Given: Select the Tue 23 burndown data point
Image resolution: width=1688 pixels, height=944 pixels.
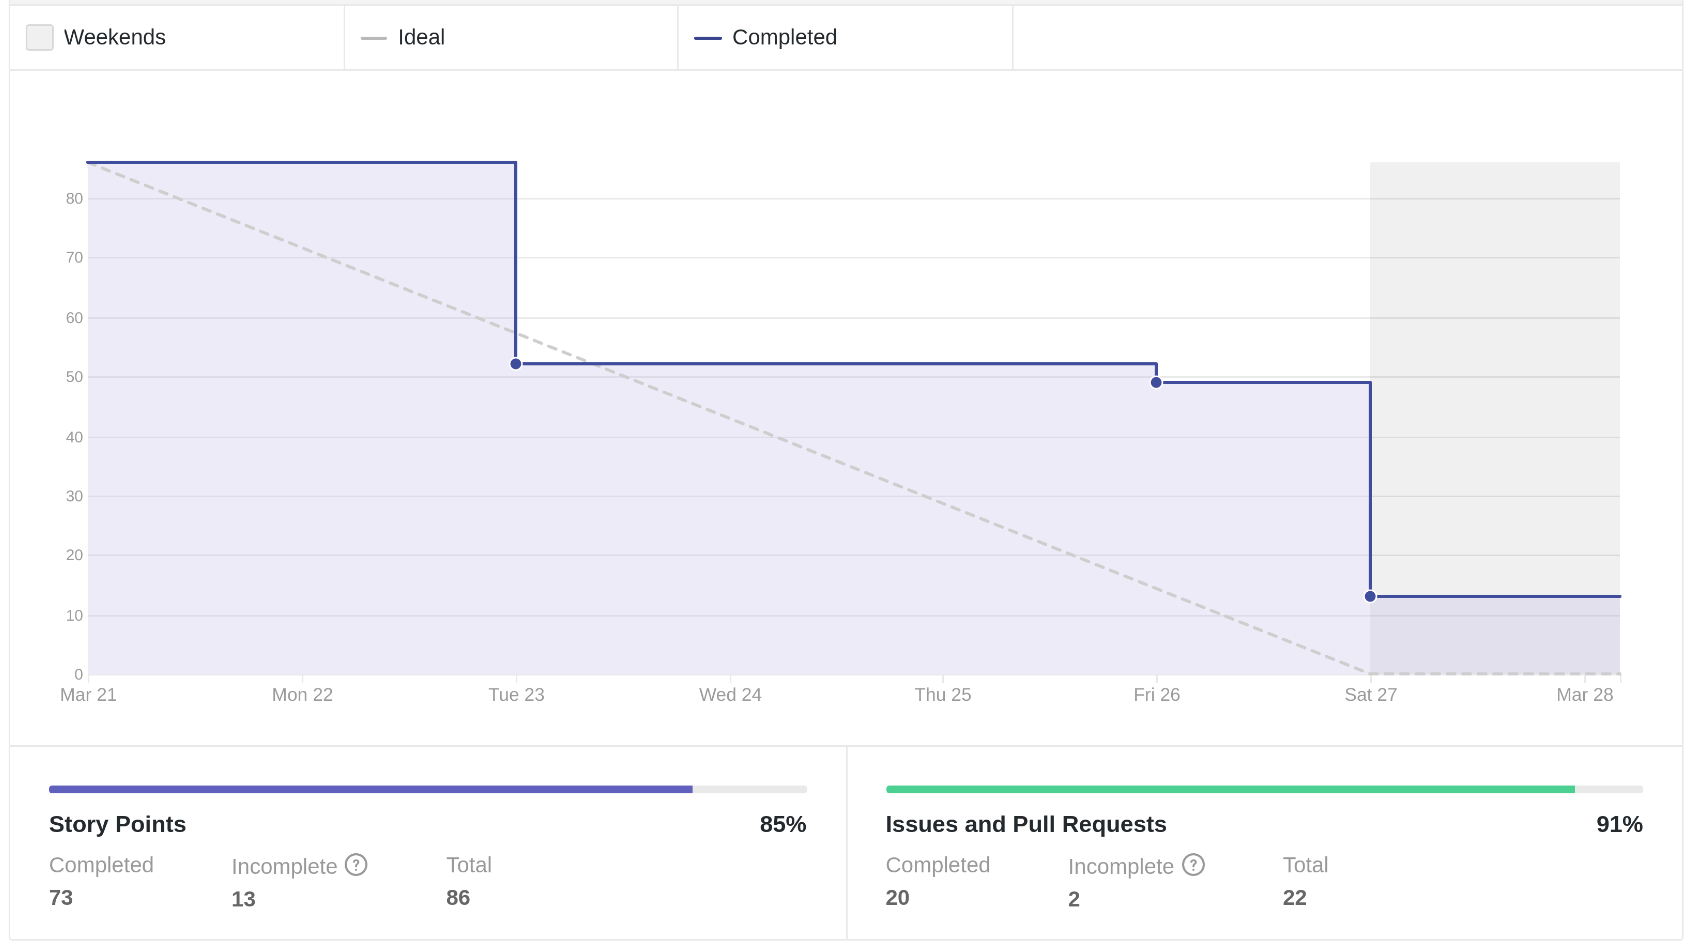Looking at the screenshot, I should [x=516, y=364].
